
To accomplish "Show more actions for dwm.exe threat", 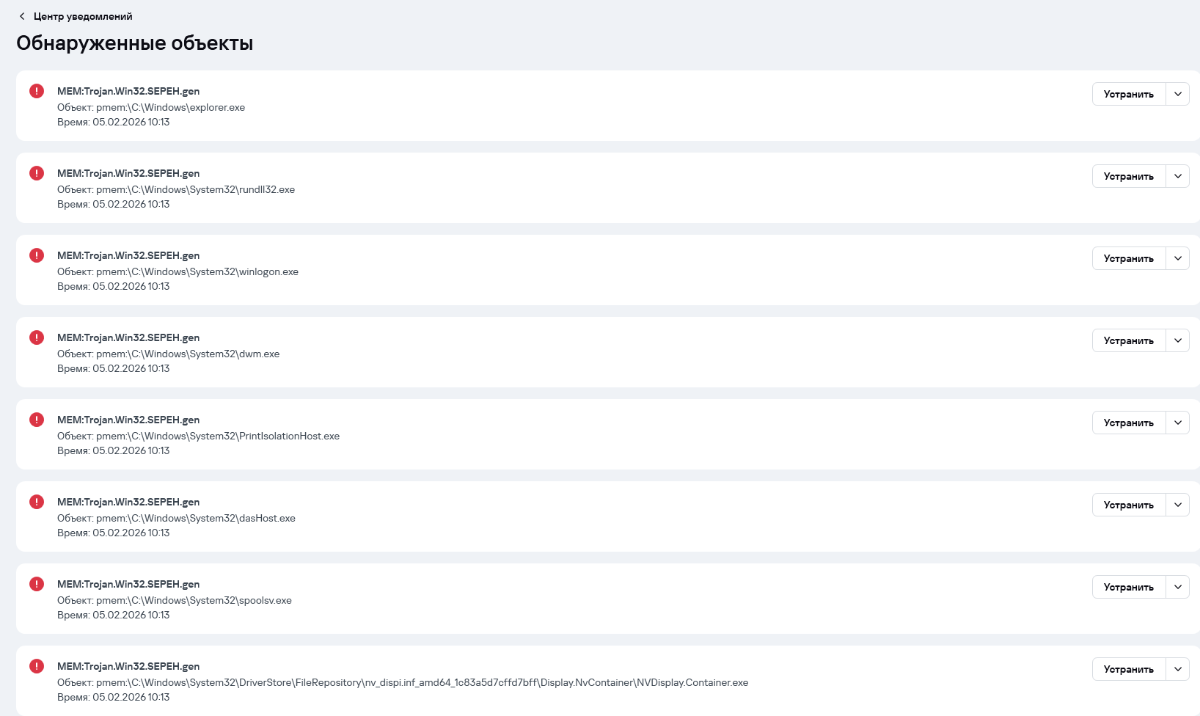I will pyautogui.click(x=1178, y=340).
